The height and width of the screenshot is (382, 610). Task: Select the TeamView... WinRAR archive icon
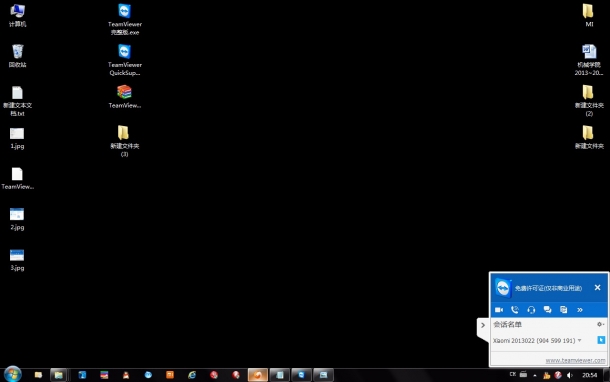pos(124,97)
